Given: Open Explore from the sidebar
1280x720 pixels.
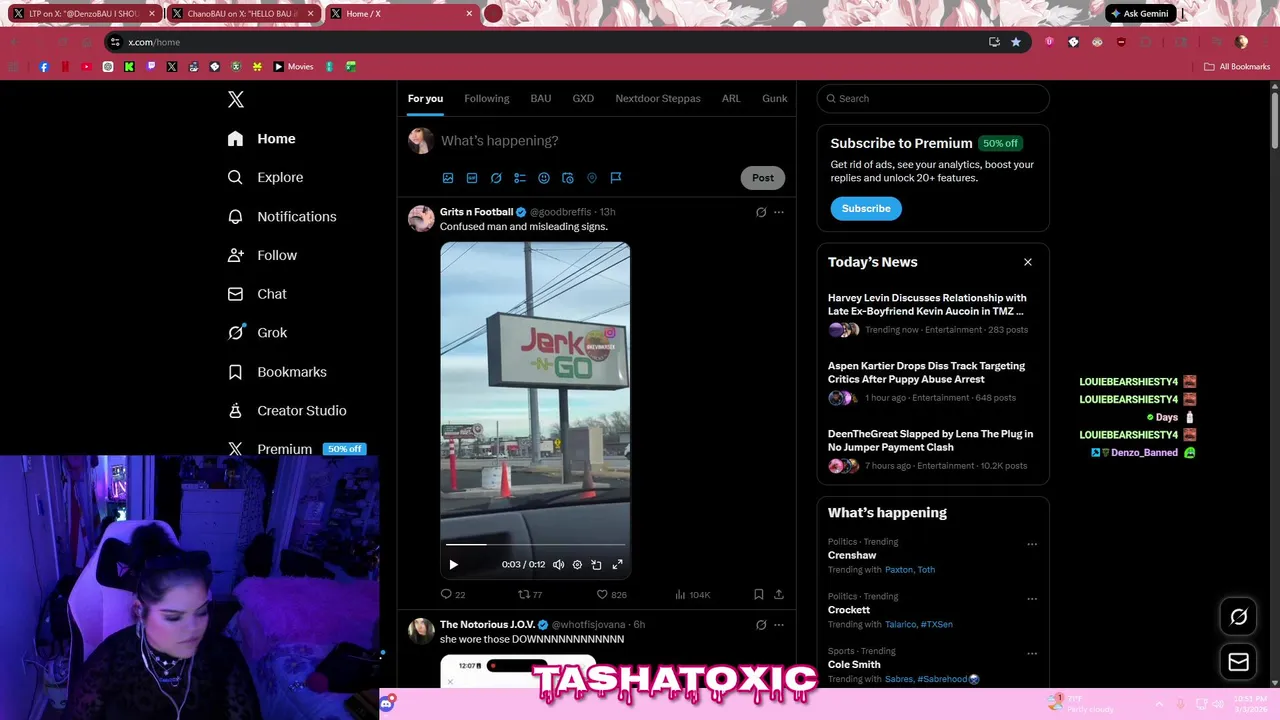Looking at the screenshot, I should pyautogui.click(x=266, y=177).
